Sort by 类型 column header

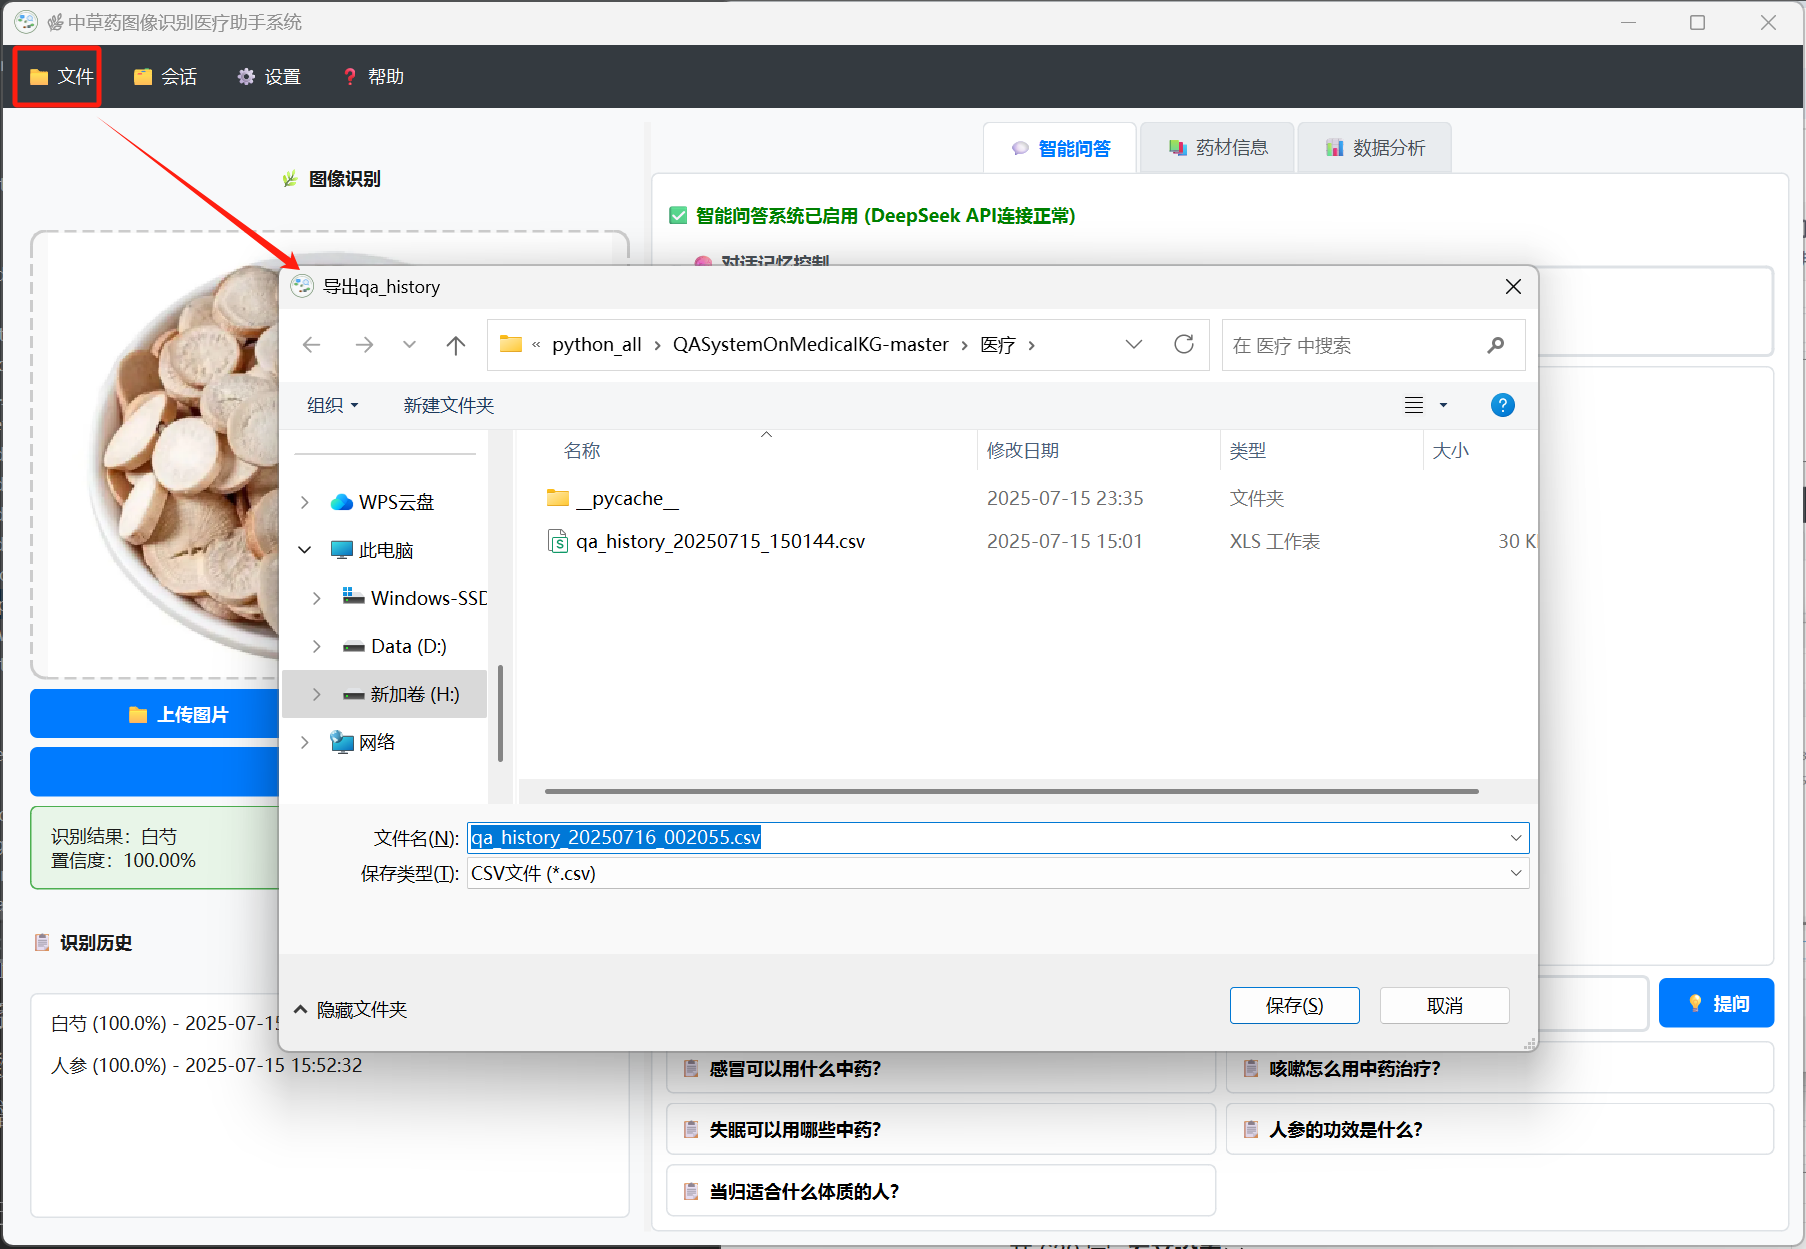click(x=1248, y=451)
